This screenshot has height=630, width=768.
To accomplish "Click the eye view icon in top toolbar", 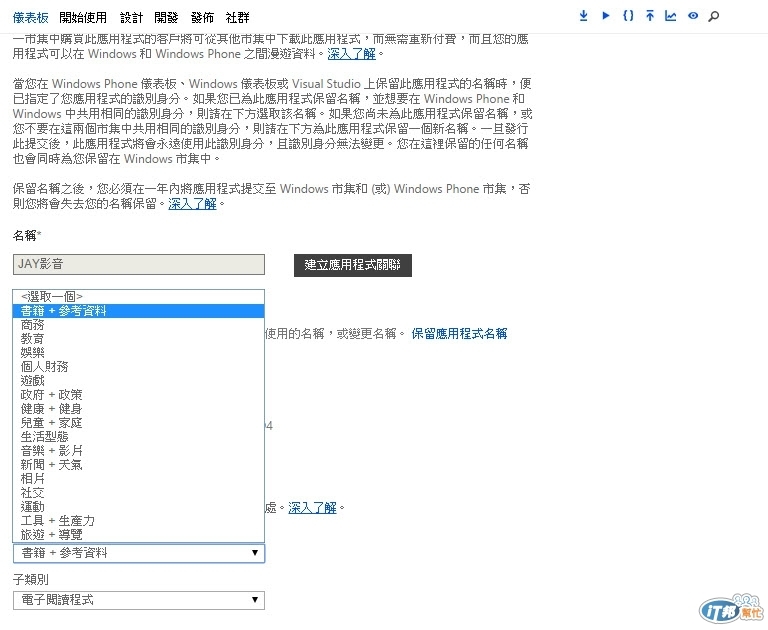I will (x=693, y=16).
